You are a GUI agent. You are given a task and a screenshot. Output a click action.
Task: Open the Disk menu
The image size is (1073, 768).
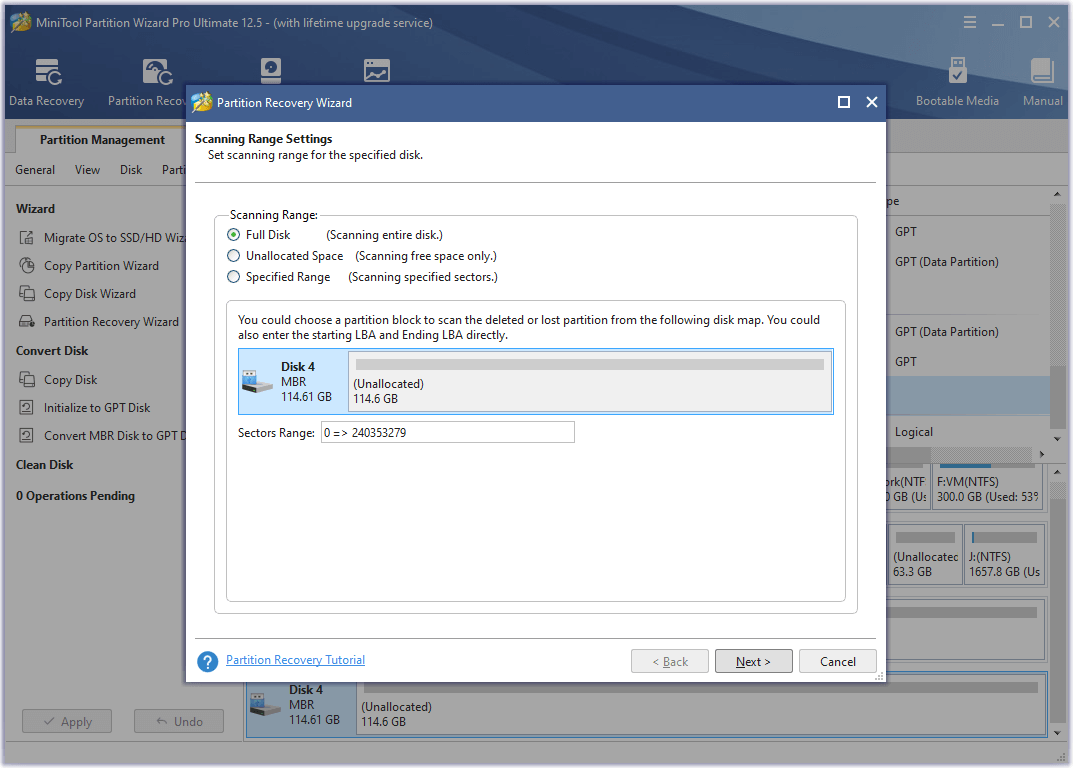tap(131, 170)
